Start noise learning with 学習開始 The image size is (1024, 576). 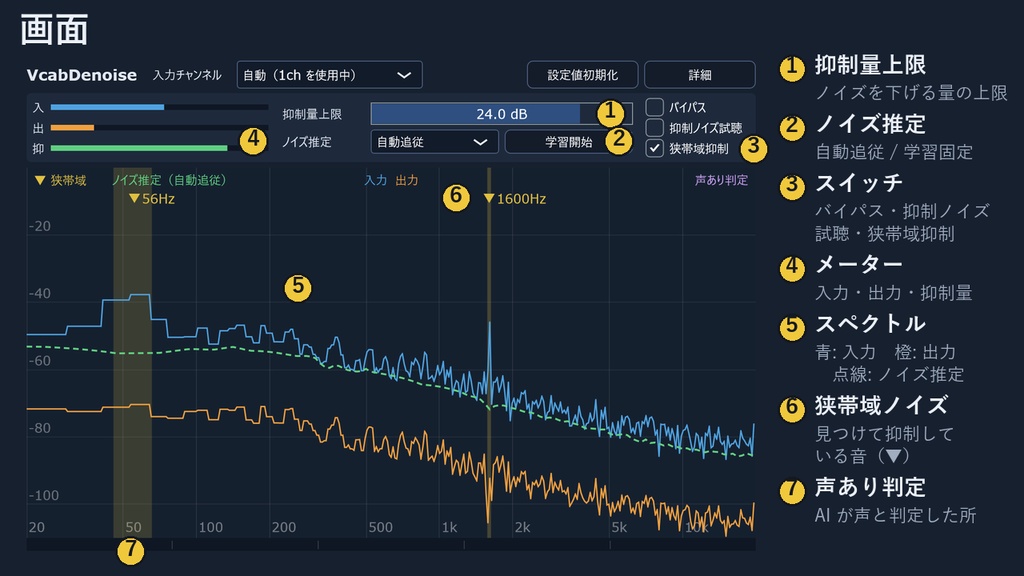point(568,142)
